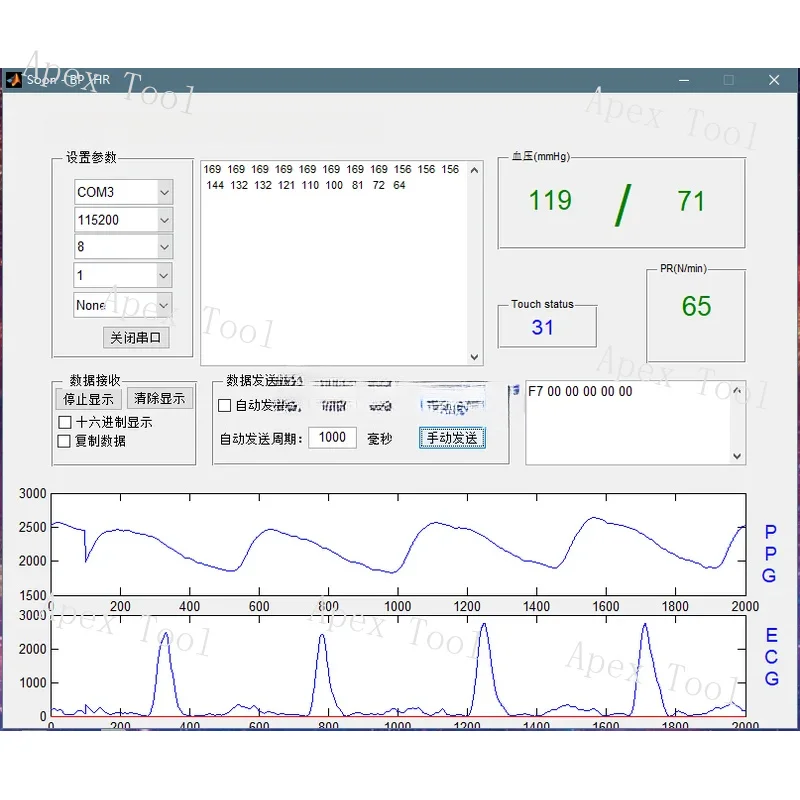Click the up arrow of the received data scrollbar
The width and height of the screenshot is (800, 800).
(x=475, y=168)
